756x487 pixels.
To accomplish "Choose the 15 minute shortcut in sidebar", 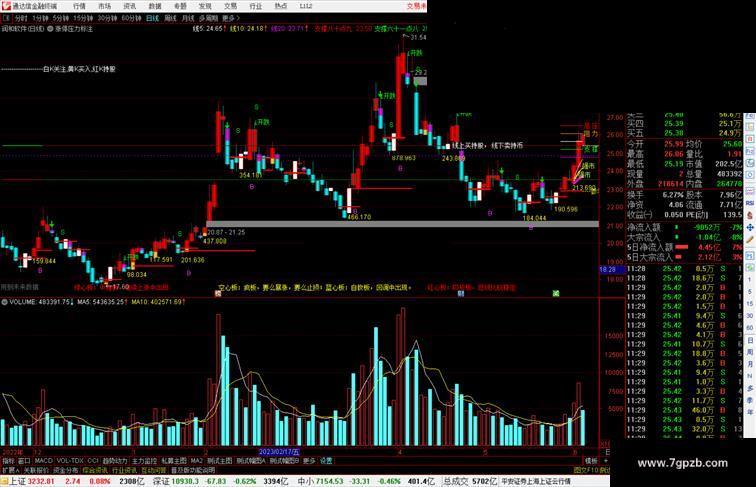I will (x=750, y=304).
